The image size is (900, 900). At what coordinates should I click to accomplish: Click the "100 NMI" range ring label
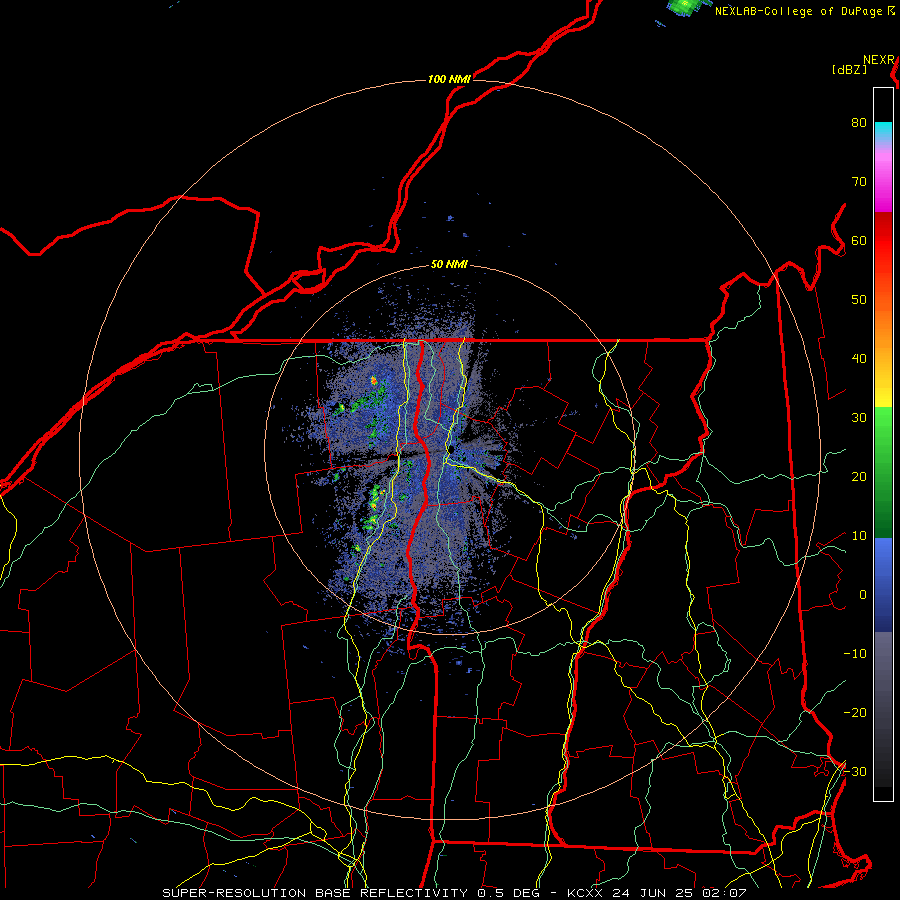(449, 79)
